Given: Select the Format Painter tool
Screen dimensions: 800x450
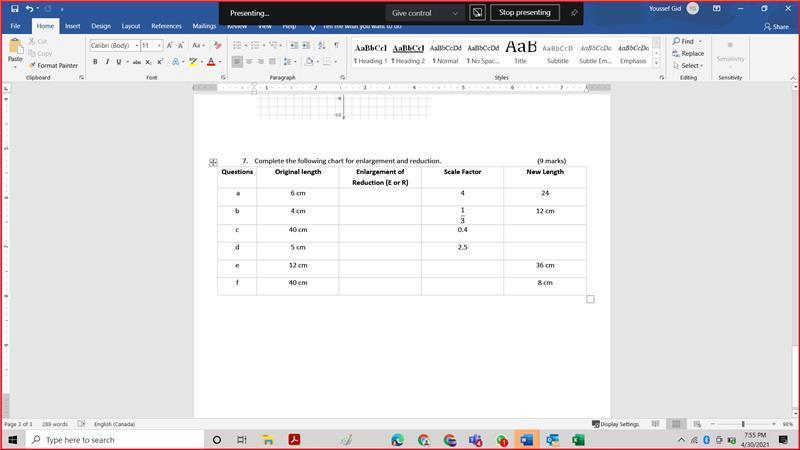Looking at the screenshot, I should (x=53, y=65).
